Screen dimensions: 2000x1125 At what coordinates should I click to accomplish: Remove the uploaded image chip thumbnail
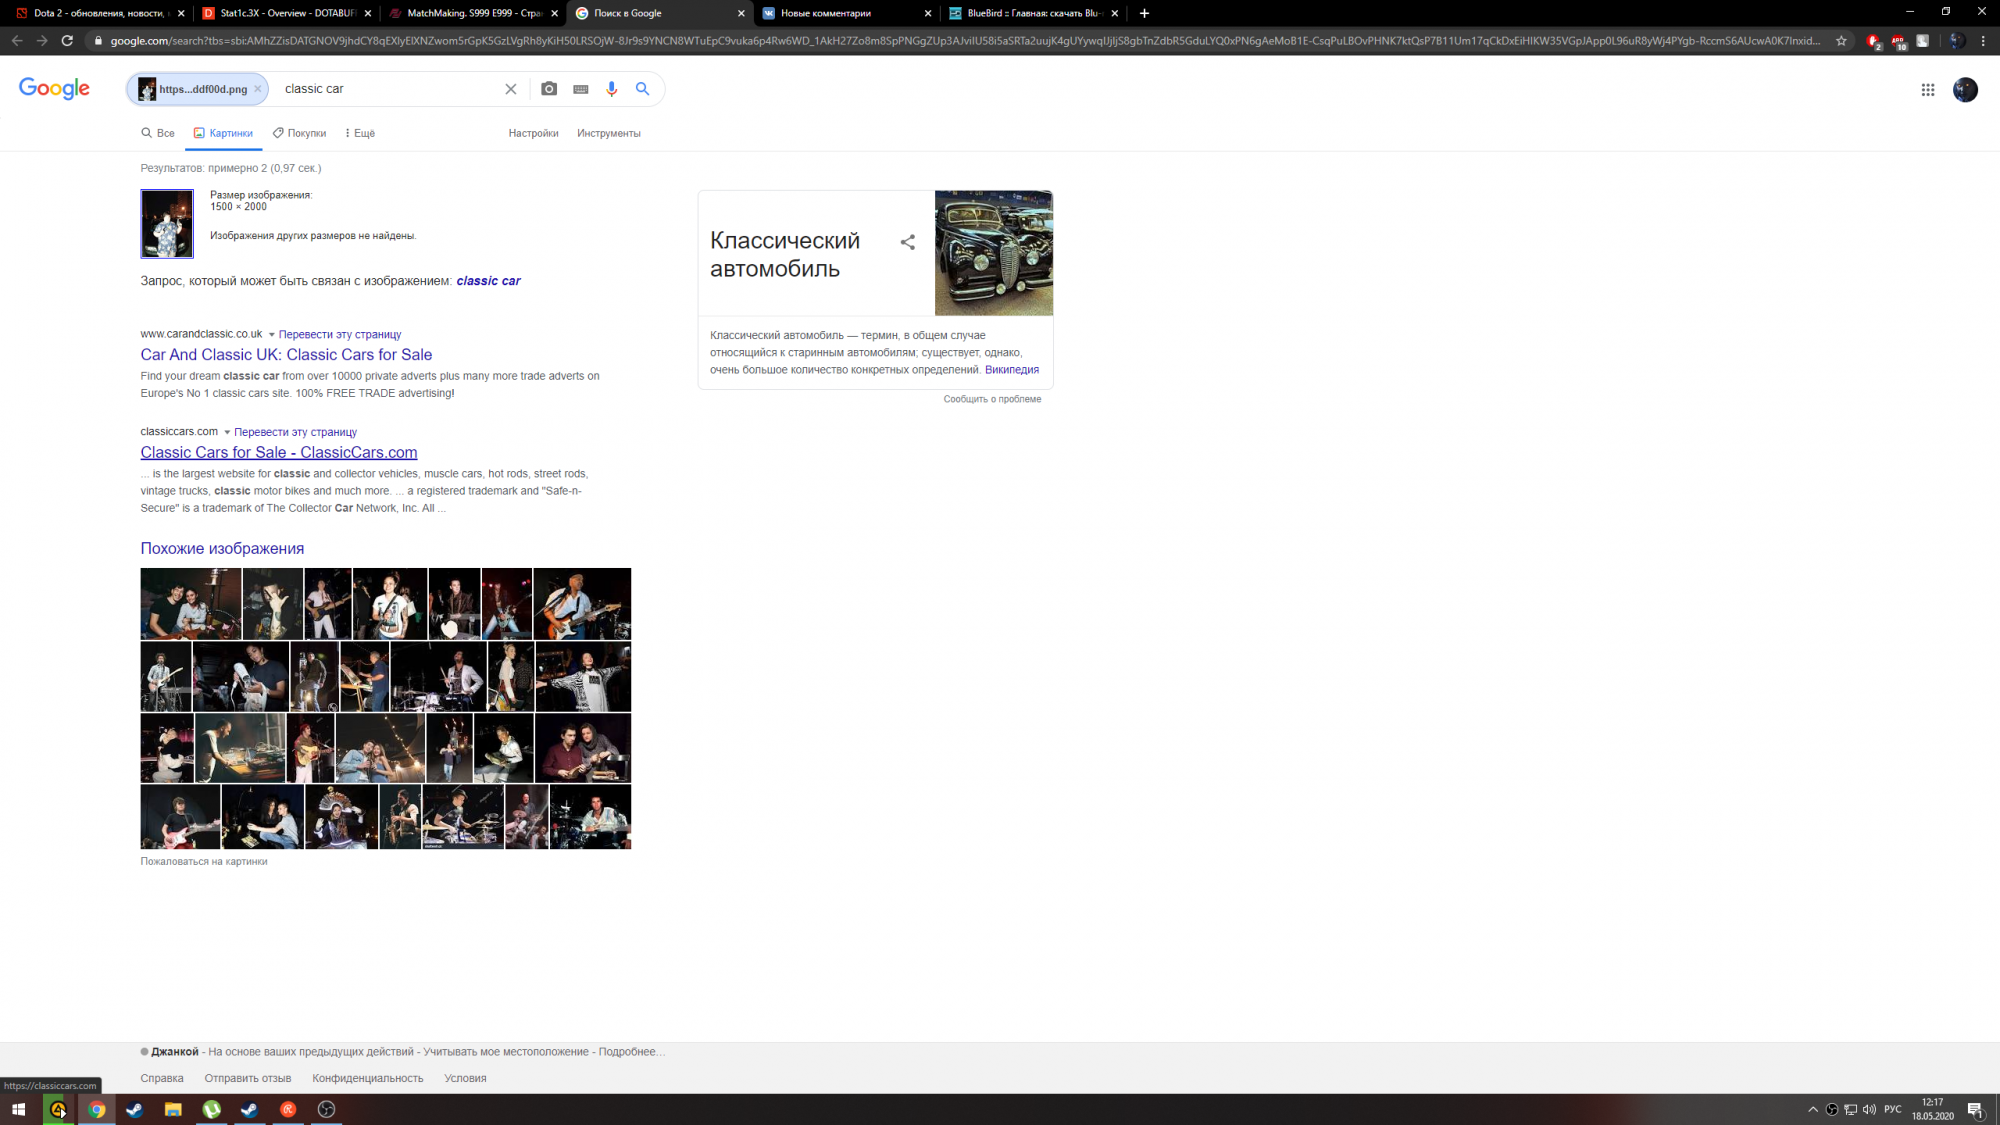click(258, 88)
